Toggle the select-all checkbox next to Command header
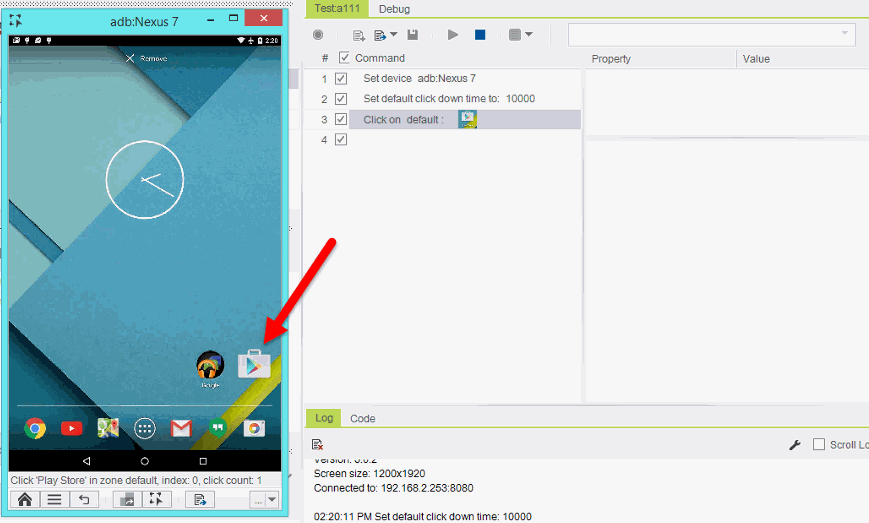The height and width of the screenshot is (523, 869). point(344,58)
